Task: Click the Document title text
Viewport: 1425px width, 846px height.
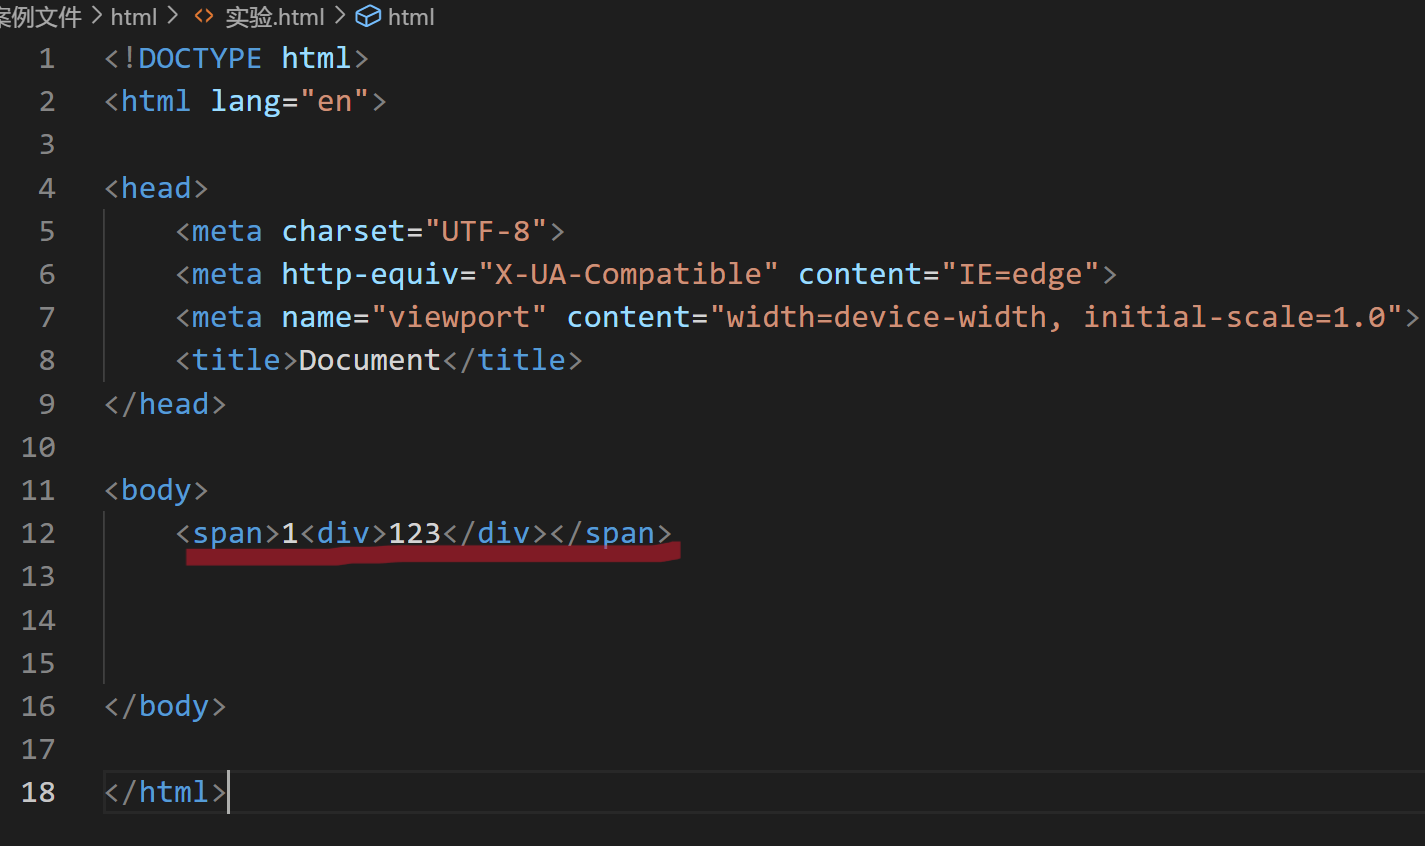Action: coord(370,360)
